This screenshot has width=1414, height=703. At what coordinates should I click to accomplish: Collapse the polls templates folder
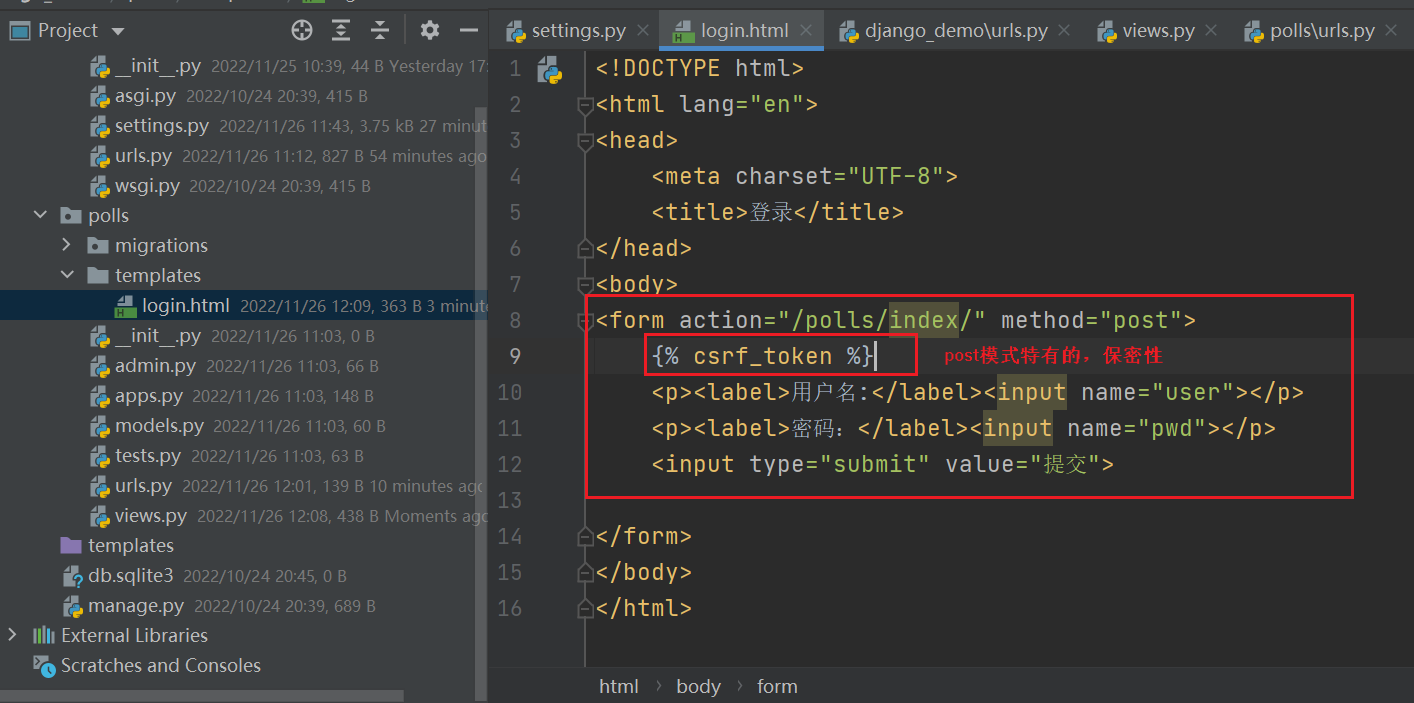tap(67, 275)
